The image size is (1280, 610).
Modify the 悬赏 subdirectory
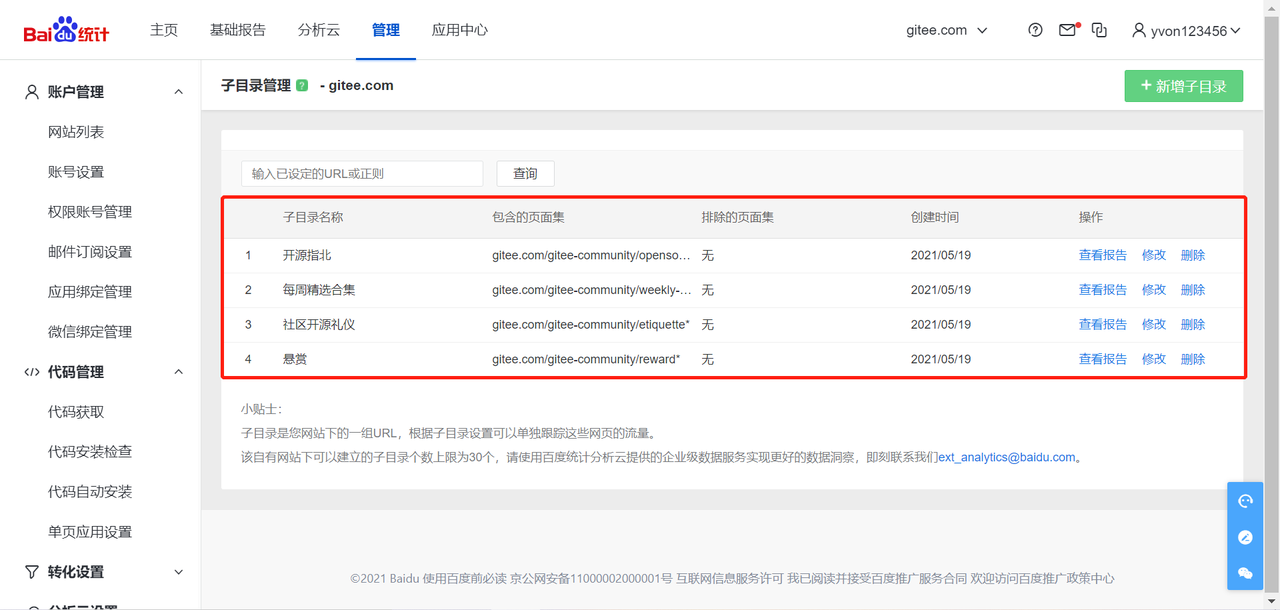[x=1154, y=359]
